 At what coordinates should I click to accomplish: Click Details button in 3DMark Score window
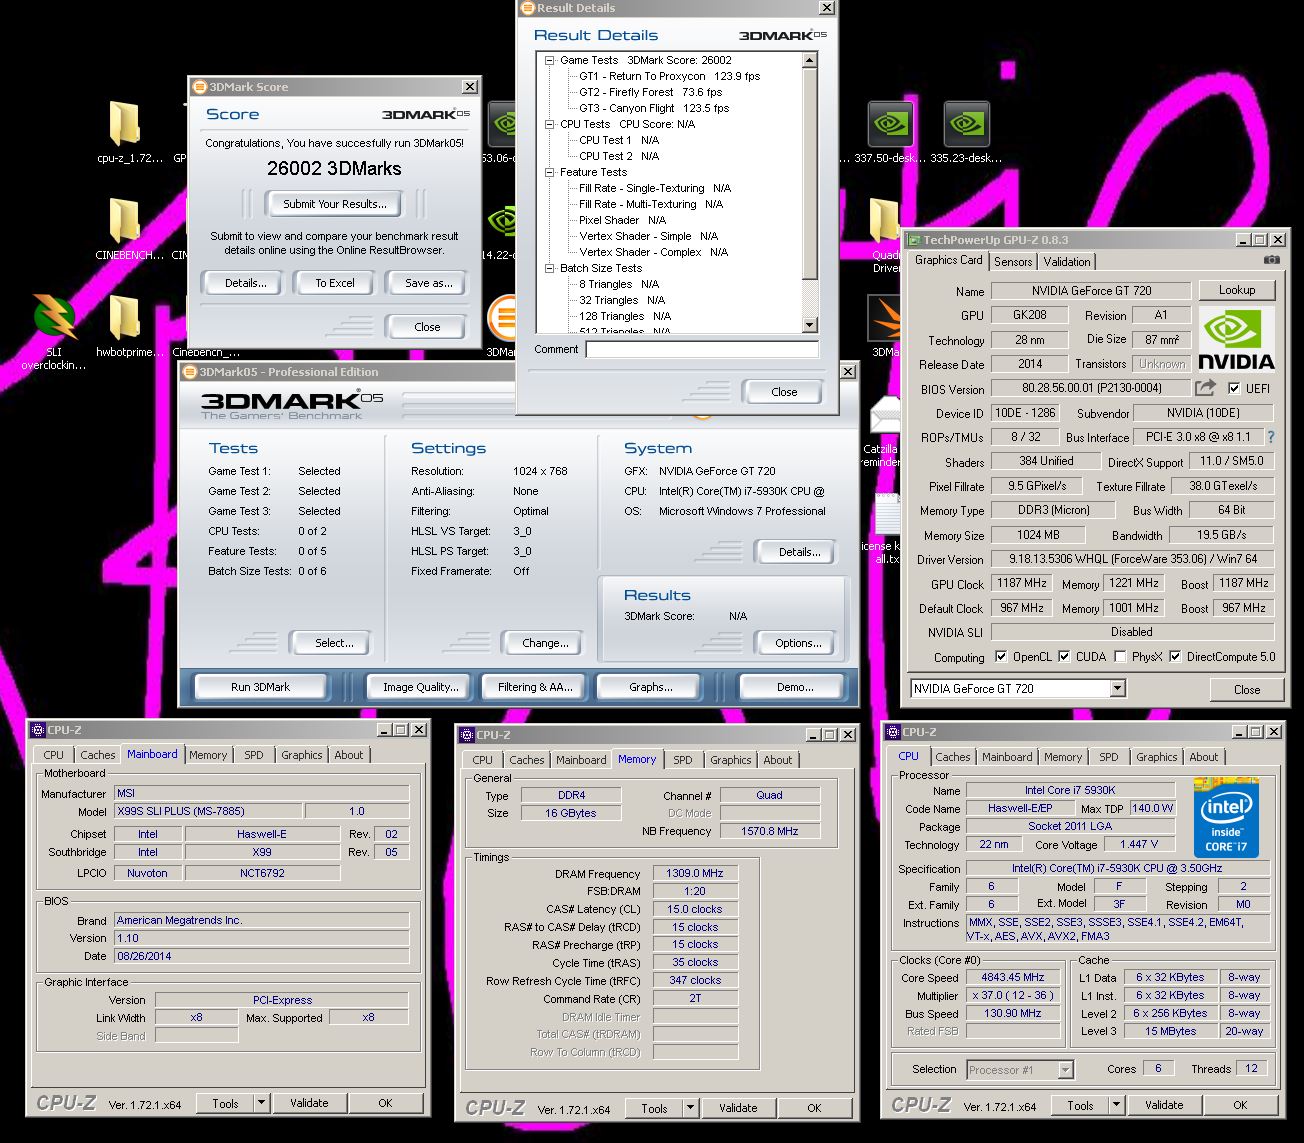(245, 283)
